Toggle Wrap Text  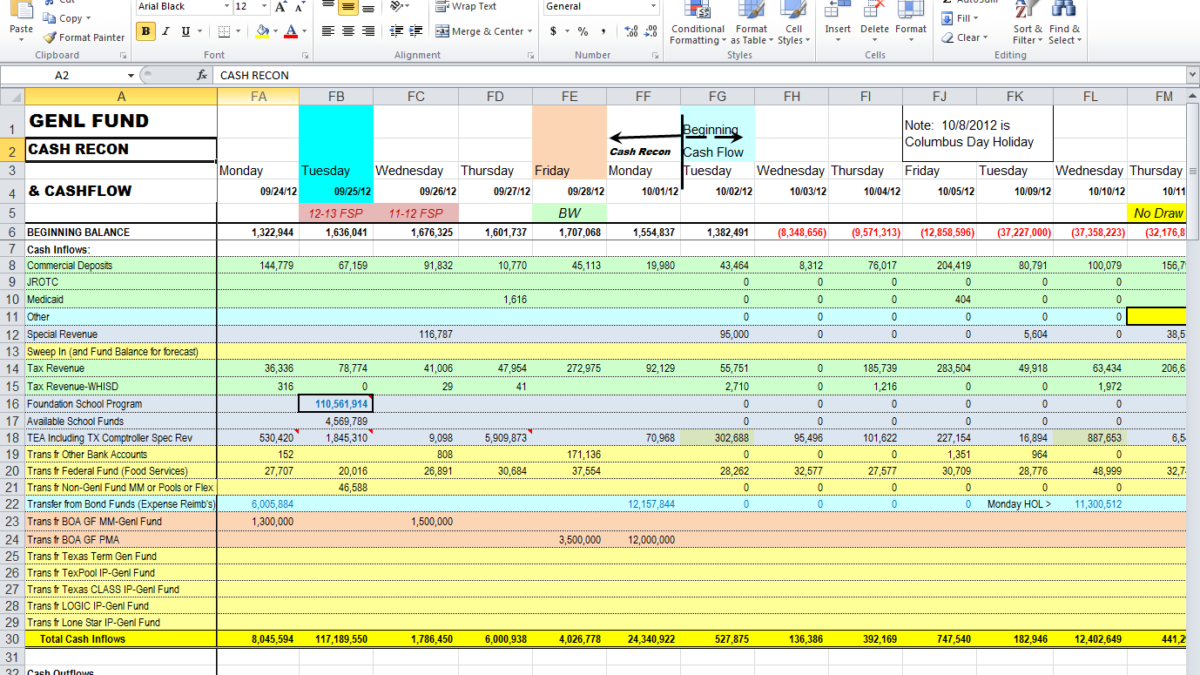click(x=465, y=6)
